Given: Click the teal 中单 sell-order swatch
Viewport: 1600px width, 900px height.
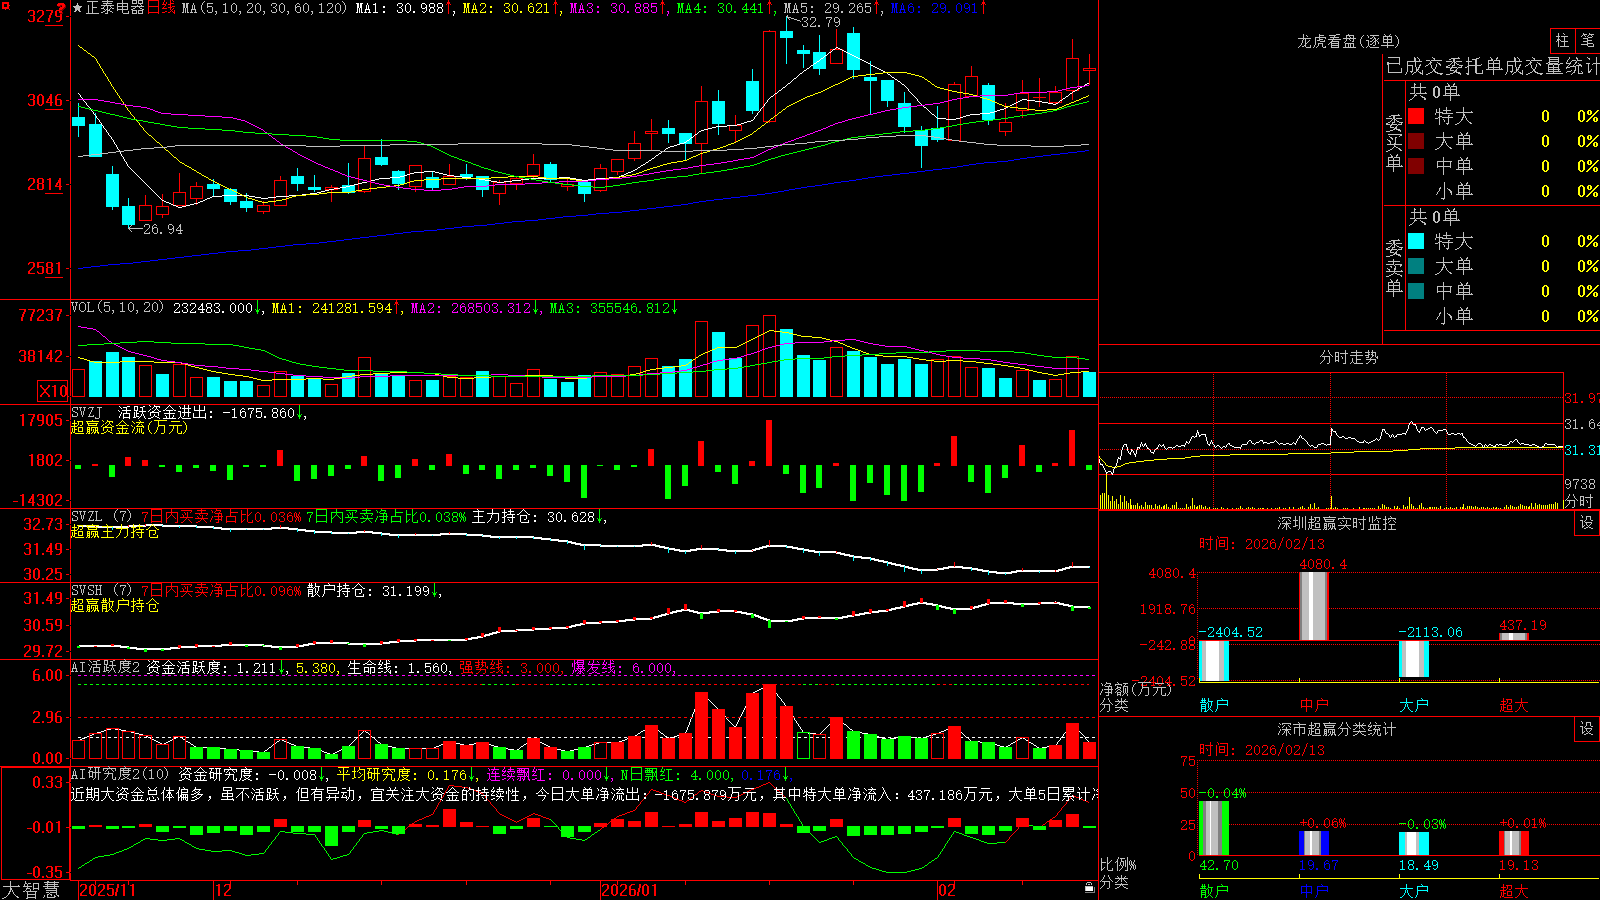Looking at the screenshot, I should pyautogui.click(x=1416, y=291).
